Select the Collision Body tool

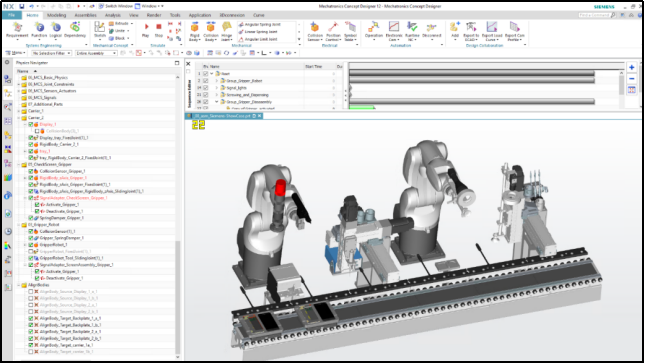tap(211, 31)
